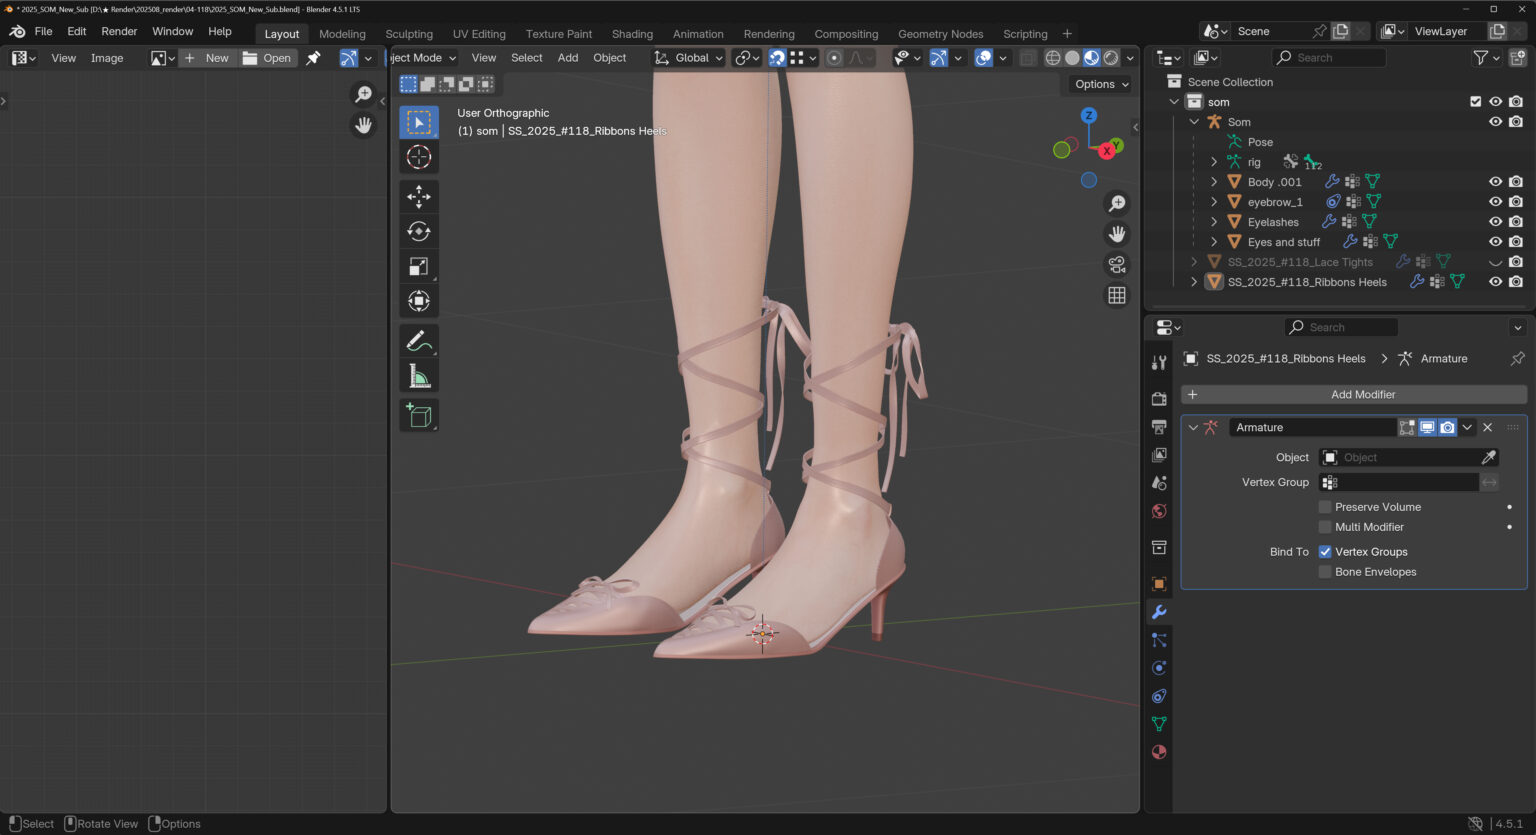The image size is (1536, 835).
Task: Select the Scale tool
Action: [419, 266]
